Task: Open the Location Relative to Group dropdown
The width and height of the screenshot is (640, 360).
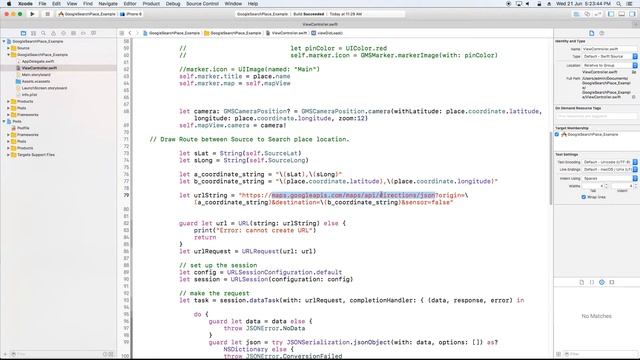Action: (x=609, y=65)
